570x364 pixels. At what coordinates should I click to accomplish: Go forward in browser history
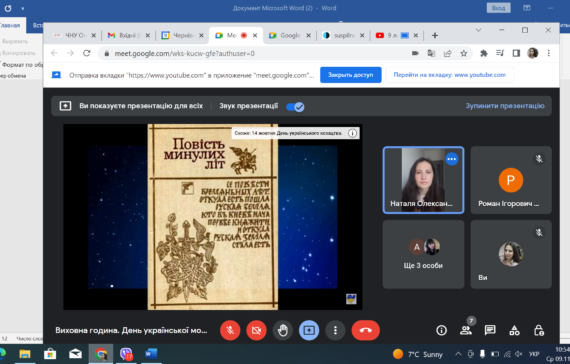pyautogui.click(x=71, y=53)
